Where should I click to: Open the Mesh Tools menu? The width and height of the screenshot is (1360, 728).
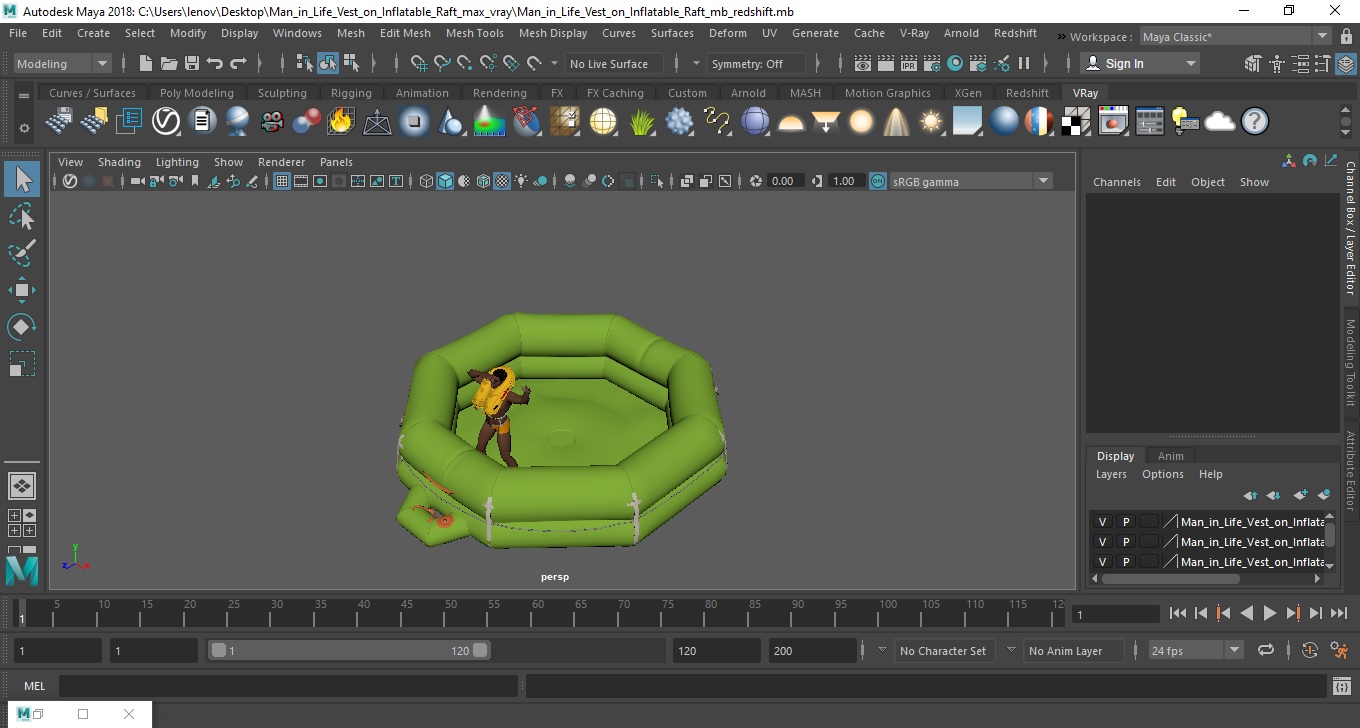point(474,33)
